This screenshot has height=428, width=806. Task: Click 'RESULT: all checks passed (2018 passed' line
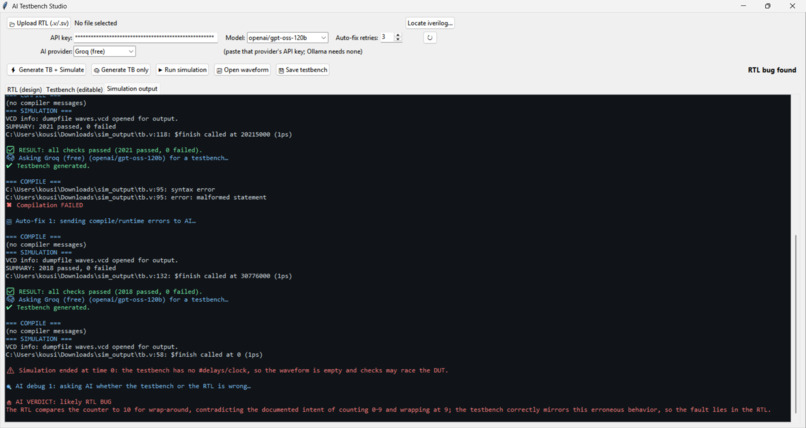coord(104,291)
